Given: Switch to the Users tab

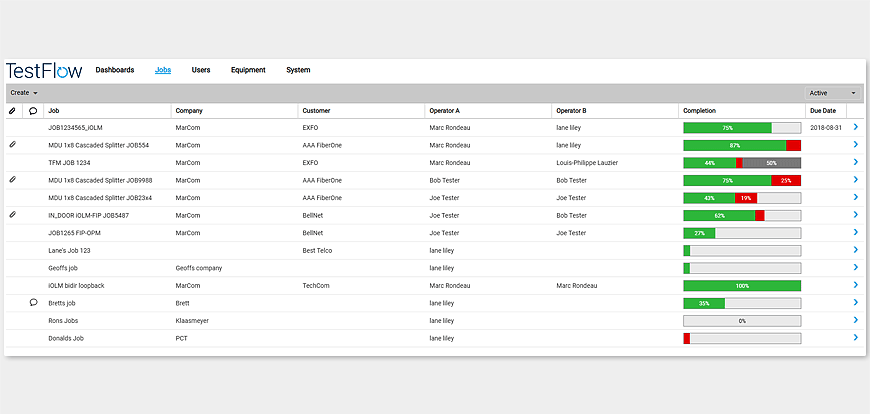Looking at the screenshot, I should [x=201, y=70].
